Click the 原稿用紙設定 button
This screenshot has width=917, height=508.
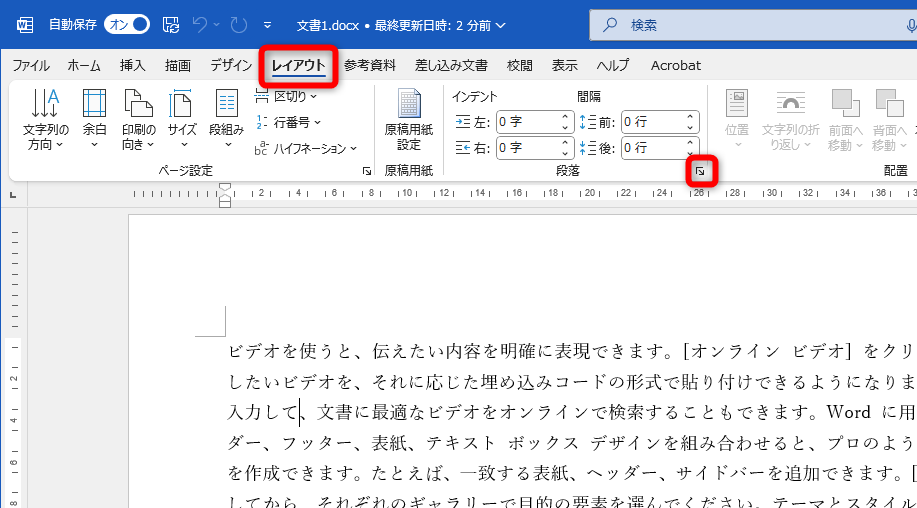pos(409,119)
